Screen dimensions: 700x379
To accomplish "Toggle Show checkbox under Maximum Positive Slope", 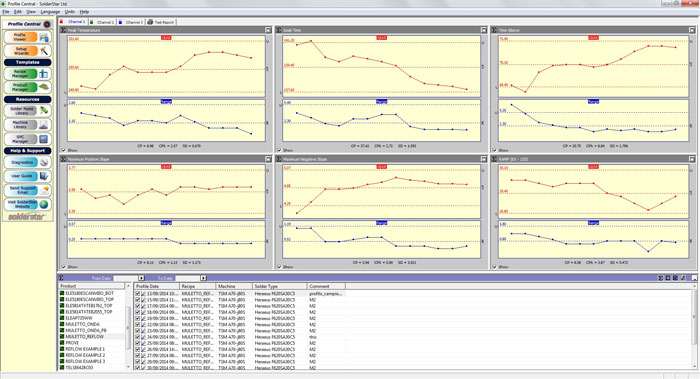I will coord(64,267).
